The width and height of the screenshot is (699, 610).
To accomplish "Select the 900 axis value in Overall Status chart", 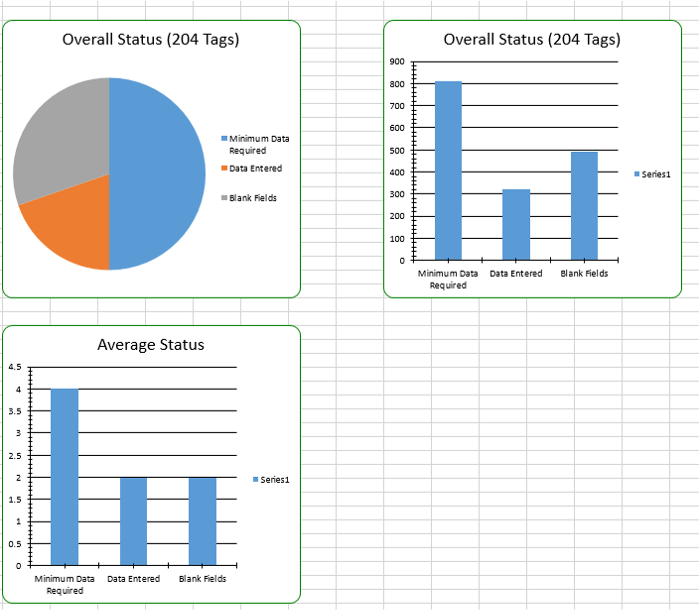I will click(x=397, y=62).
